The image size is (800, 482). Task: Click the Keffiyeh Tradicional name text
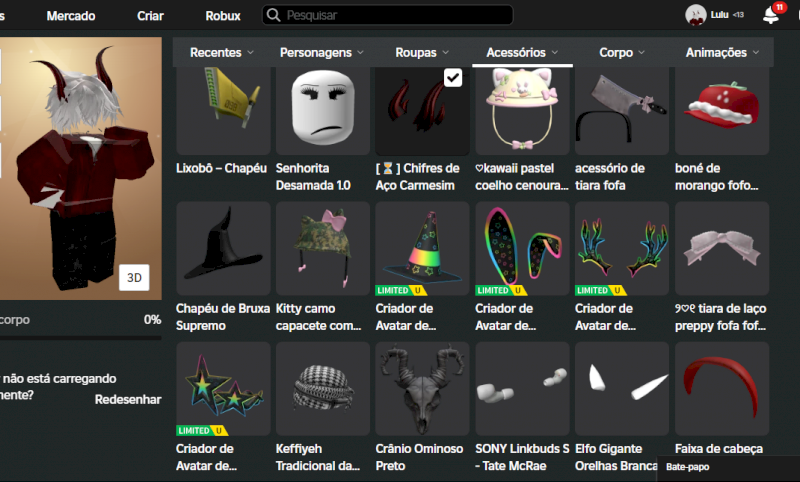tap(318, 457)
